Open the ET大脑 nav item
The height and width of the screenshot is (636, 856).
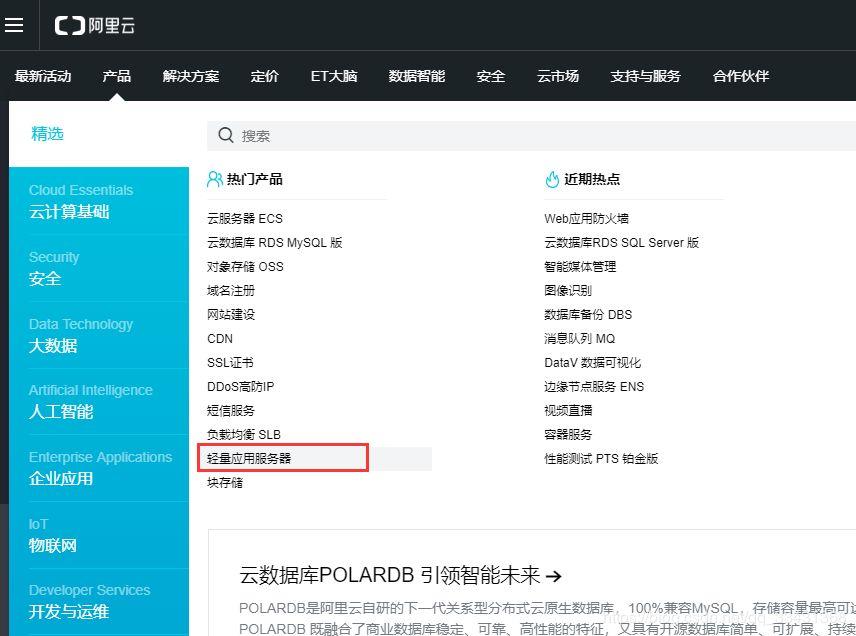click(334, 76)
